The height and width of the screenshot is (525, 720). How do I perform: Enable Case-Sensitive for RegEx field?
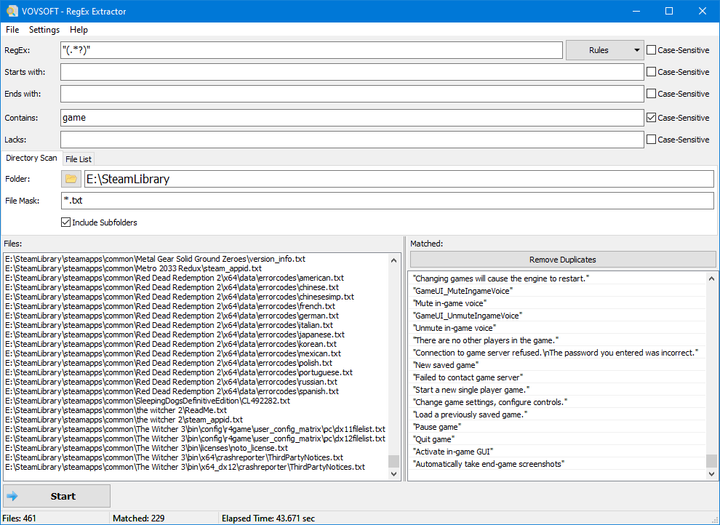[x=651, y=50]
